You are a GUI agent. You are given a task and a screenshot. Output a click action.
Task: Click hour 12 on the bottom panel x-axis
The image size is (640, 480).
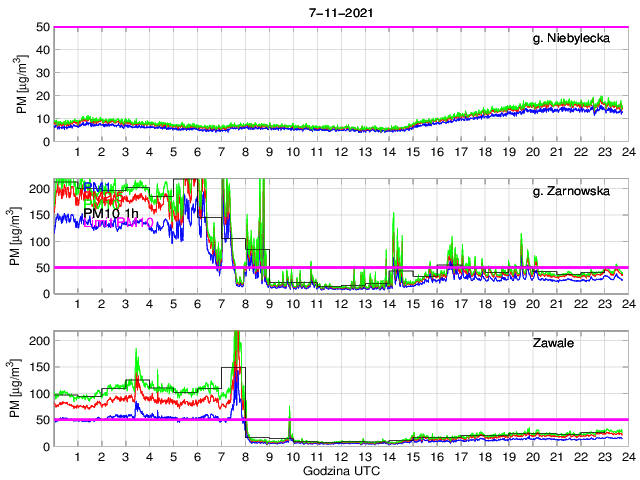click(x=340, y=457)
